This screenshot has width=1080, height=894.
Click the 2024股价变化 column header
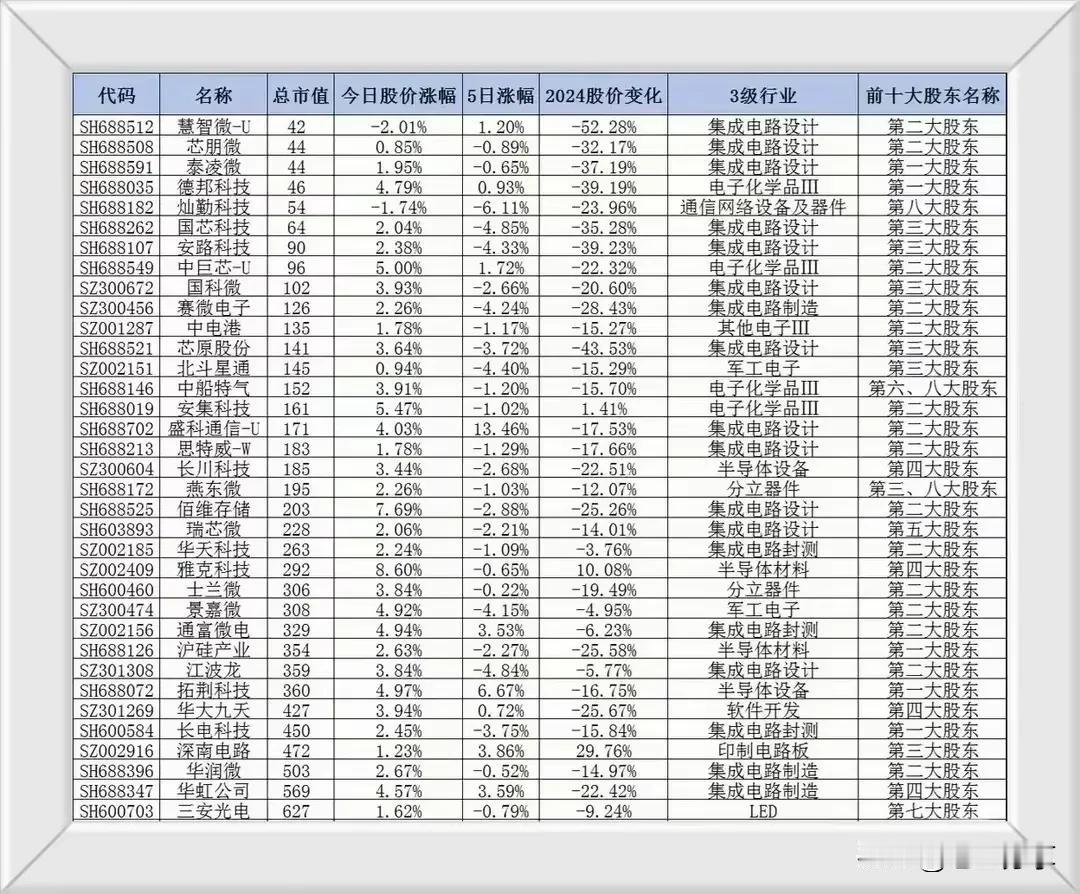[x=603, y=95]
